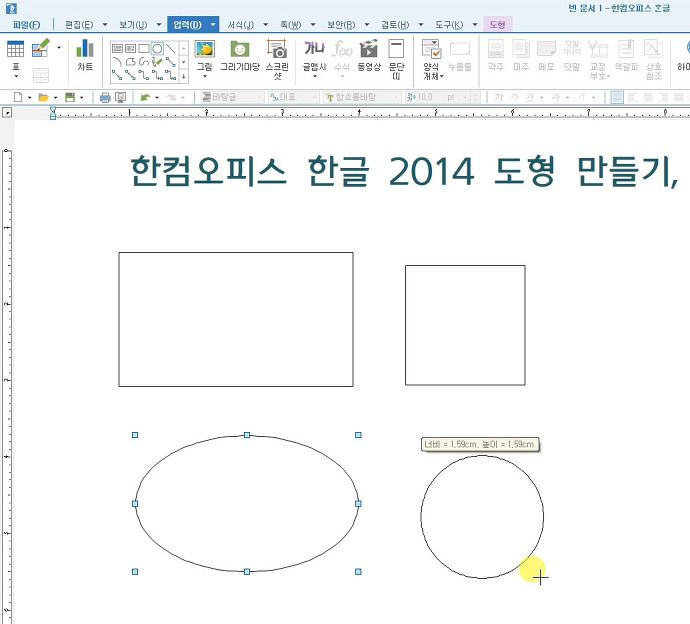
Task: Open the dropdown beside the open folder icon
Action: [55, 98]
